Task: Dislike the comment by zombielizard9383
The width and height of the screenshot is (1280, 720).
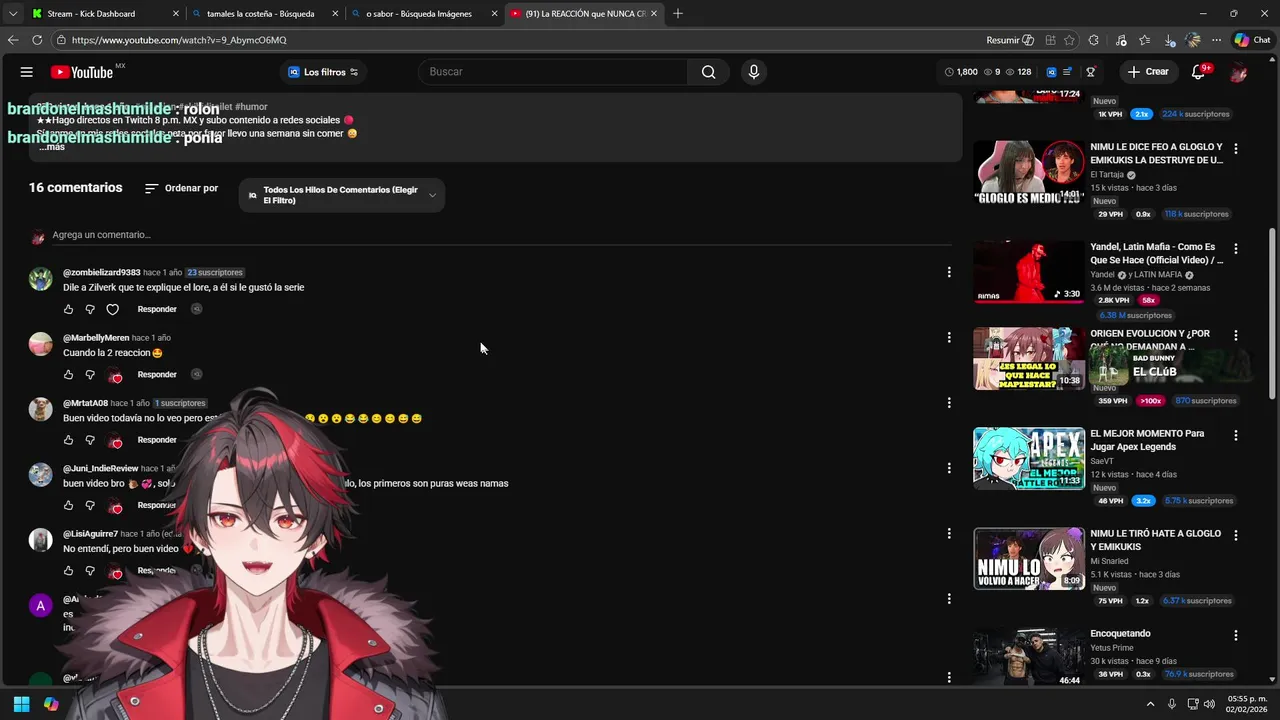Action: pyautogui.click(x=90, y=309)
